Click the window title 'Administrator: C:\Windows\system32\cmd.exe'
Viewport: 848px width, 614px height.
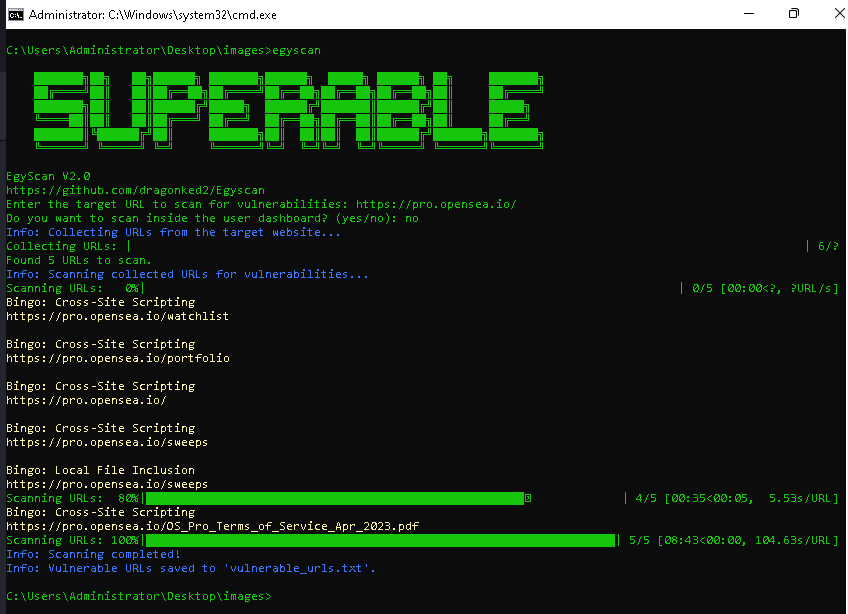pyautogui.click(x=153, y=15)
